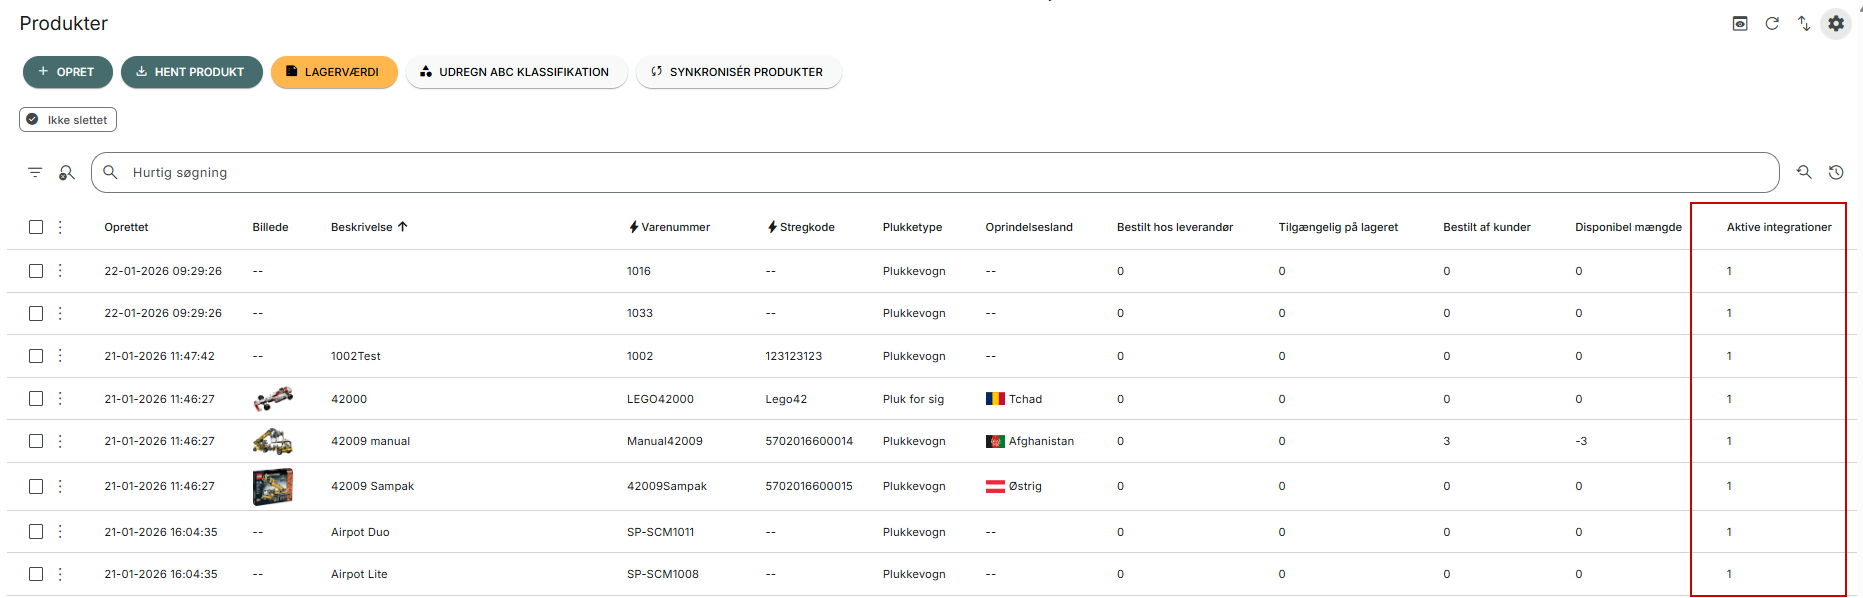Click the LAGERVÆRDI button
1863x598 pixels.
334,72
